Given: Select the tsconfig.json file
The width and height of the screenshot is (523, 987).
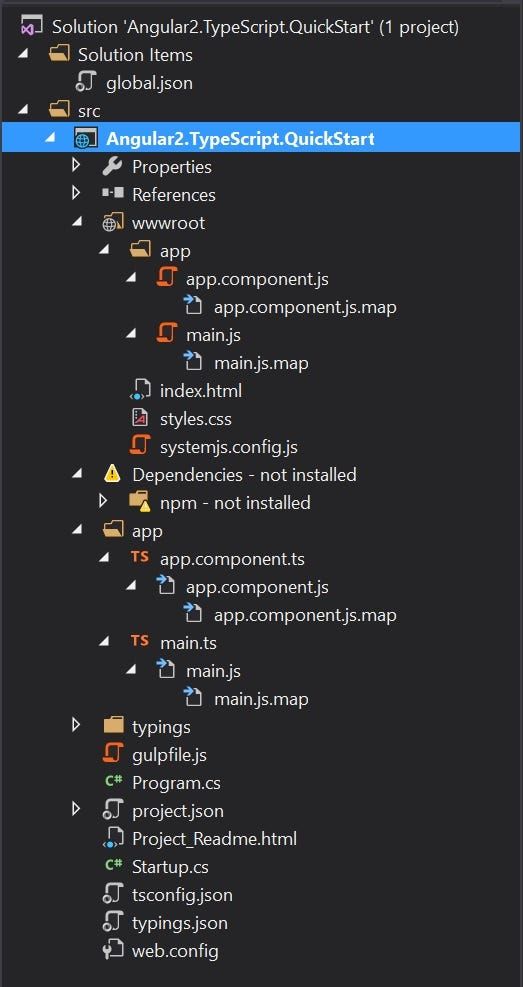Looking at the screenshot, I should click(182, 895).
